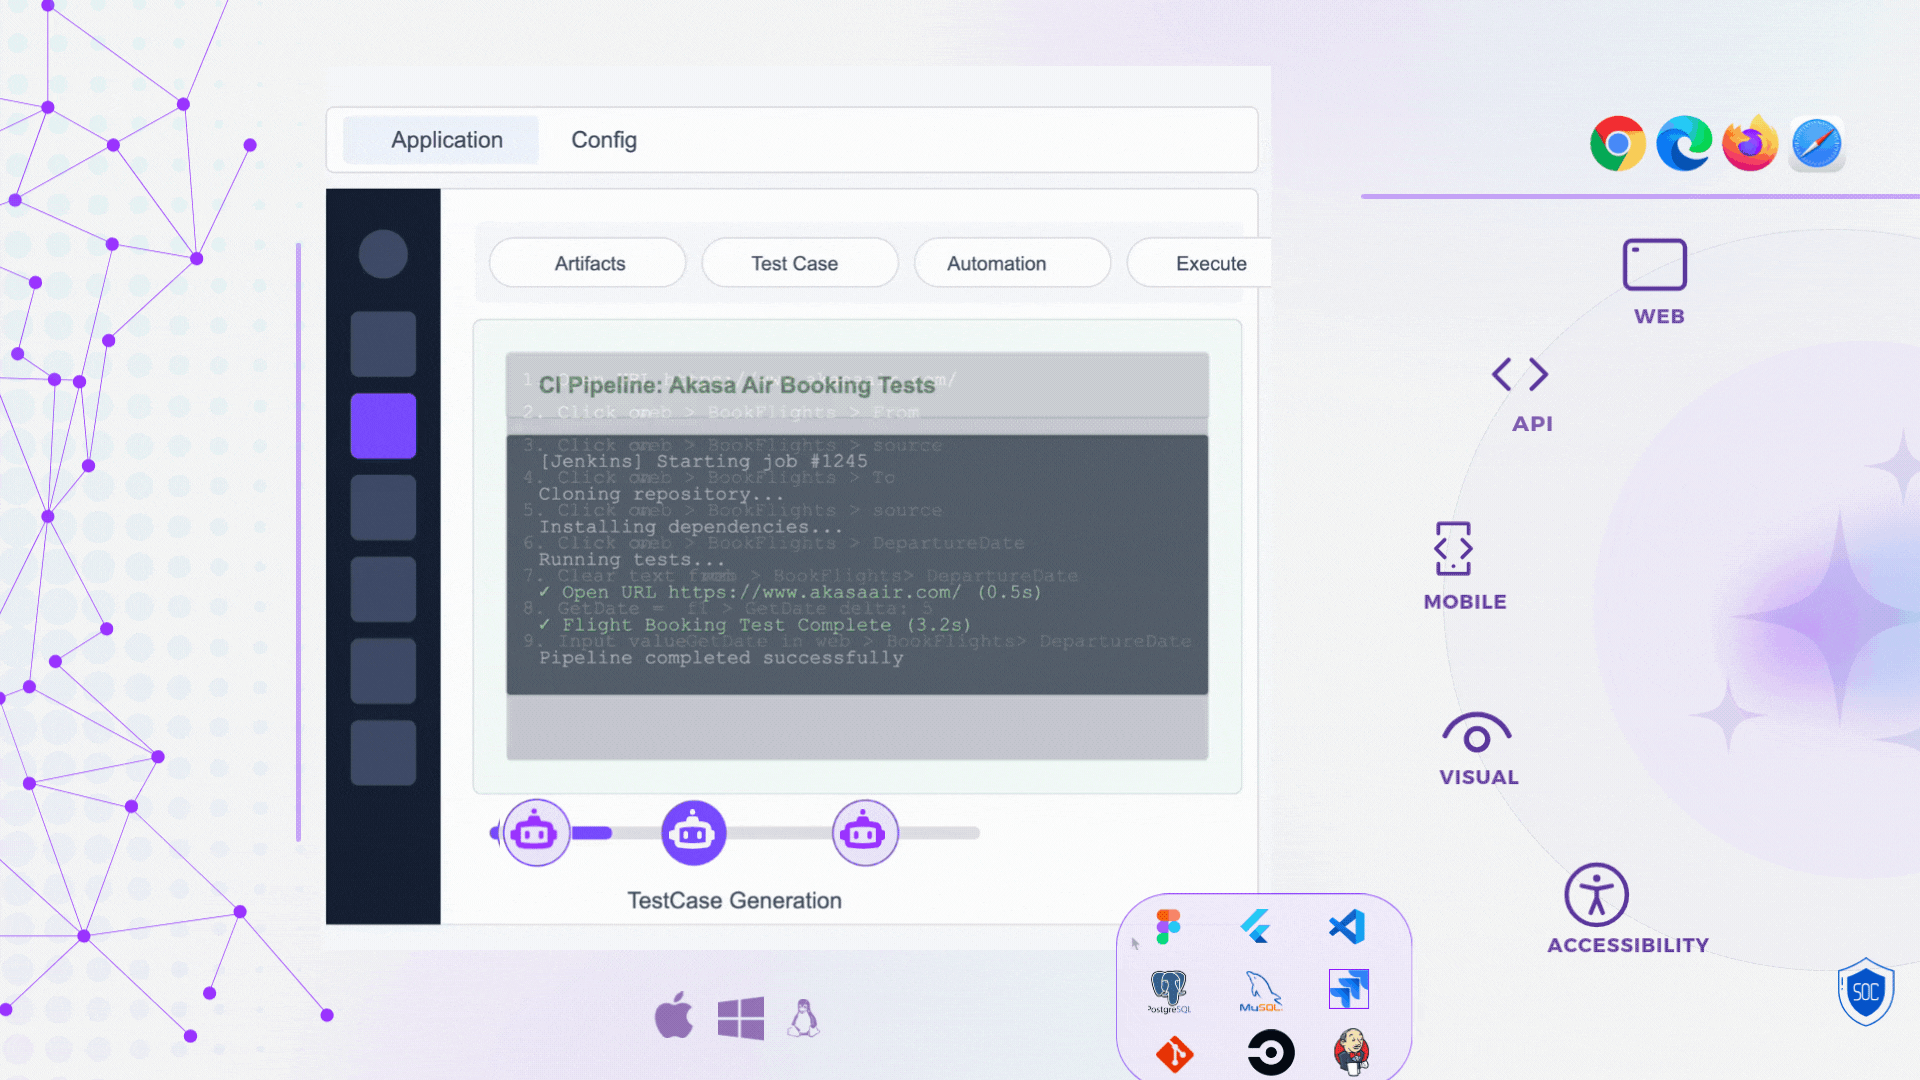Open the Automation section
This screenshot has width=1920, height=1080.
click(x=1012, y=263)
